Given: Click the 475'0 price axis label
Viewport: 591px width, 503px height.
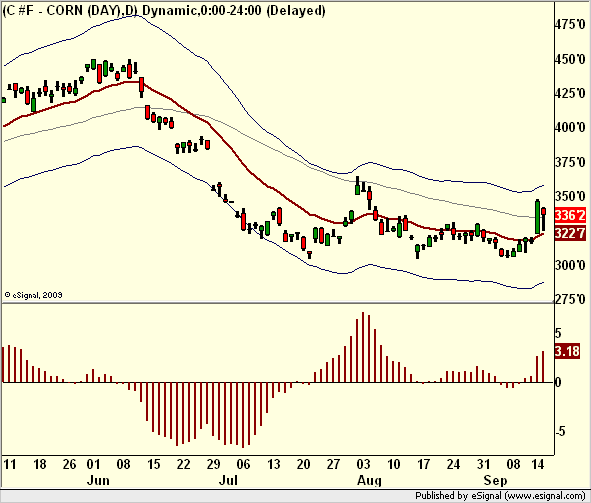Looking at the screenshot, I should pyautogui.click(x=570, y=24).
